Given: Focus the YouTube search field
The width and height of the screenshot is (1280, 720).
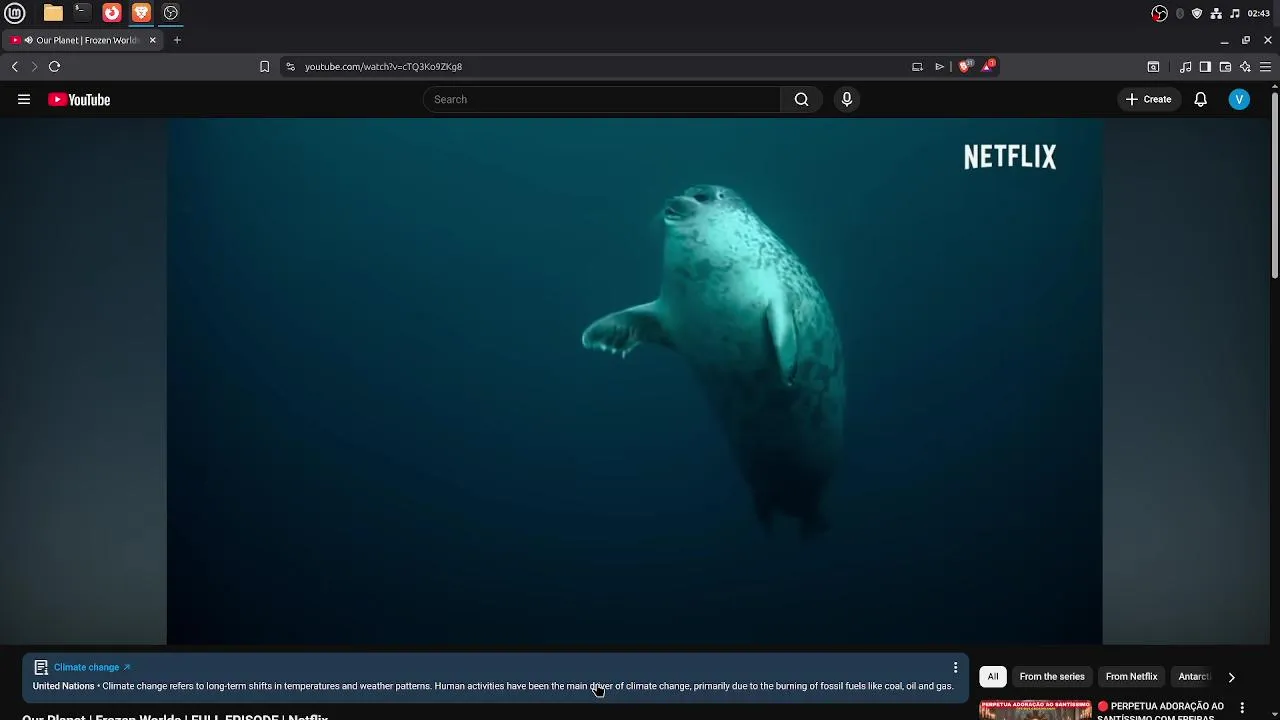Looking at the screenshot, I should (602, 99).
